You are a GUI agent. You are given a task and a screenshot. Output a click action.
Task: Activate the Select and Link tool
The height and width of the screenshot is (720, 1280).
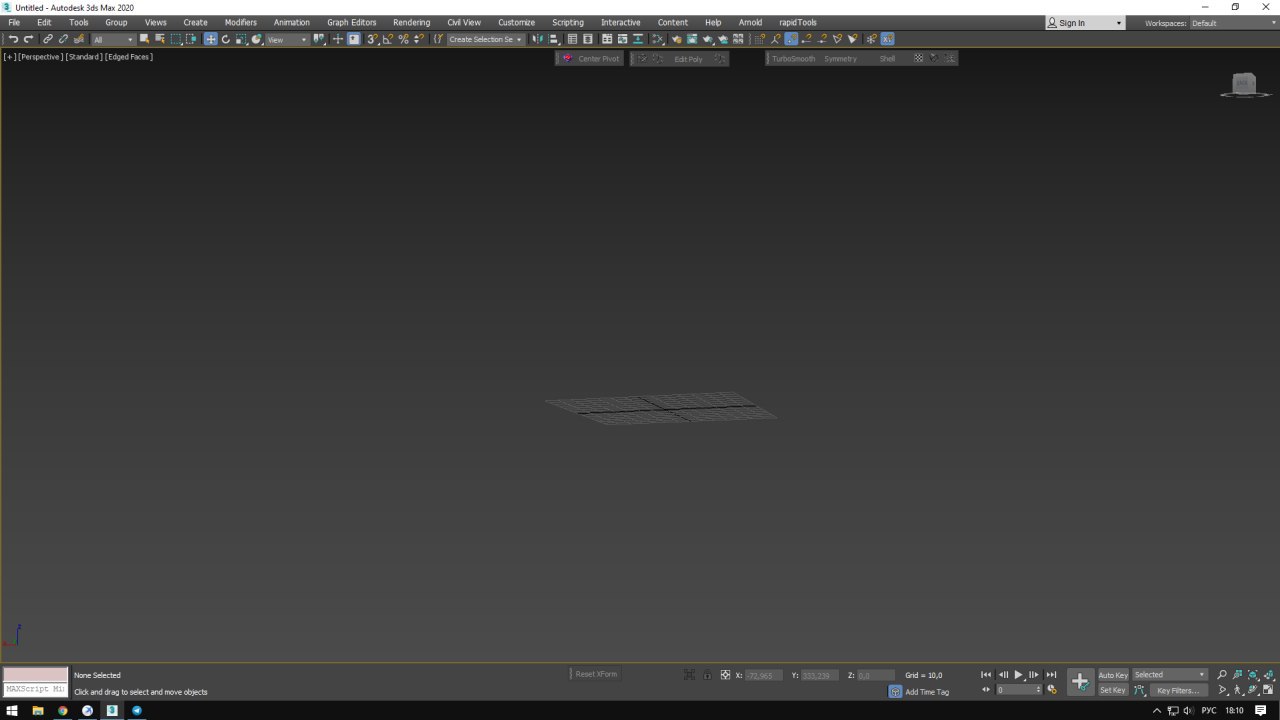point(47,39)
